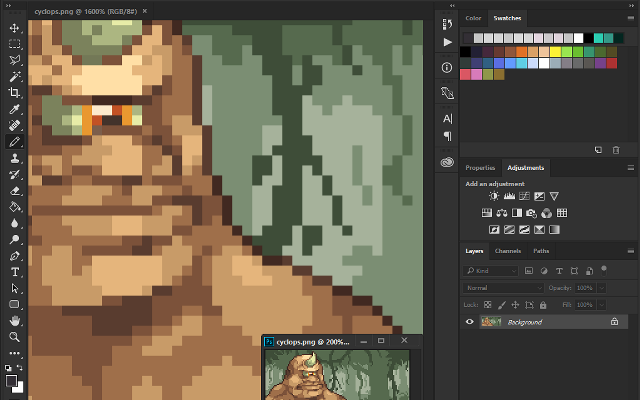Image resolution: width=640 pixels, height=400 pixels.
Task: Add an Exposure adjustment
Action: point(539,196)
